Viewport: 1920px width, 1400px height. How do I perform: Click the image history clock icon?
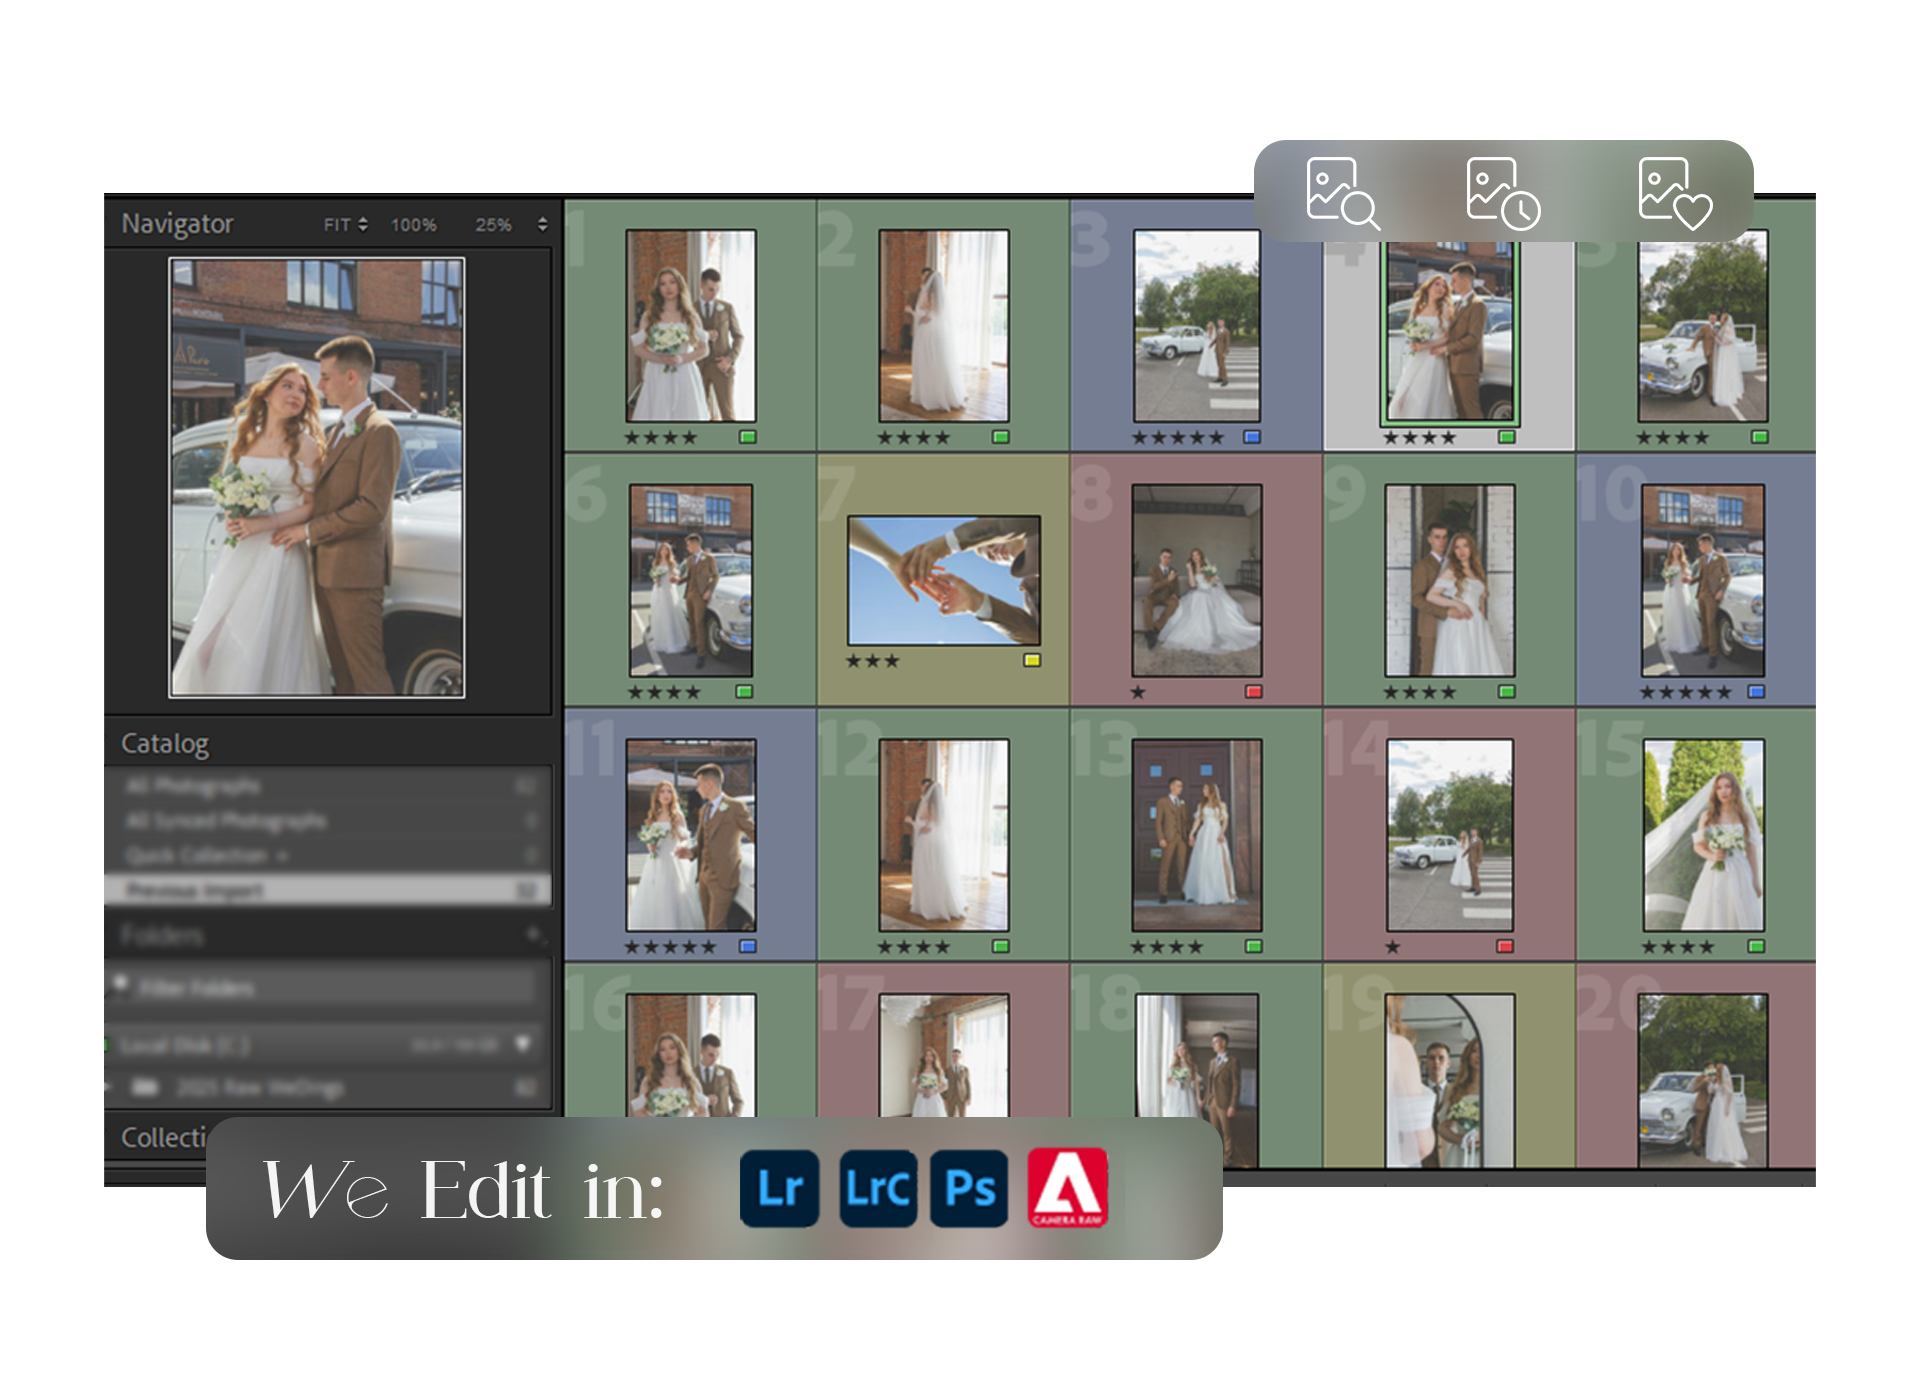point(1502,193)
